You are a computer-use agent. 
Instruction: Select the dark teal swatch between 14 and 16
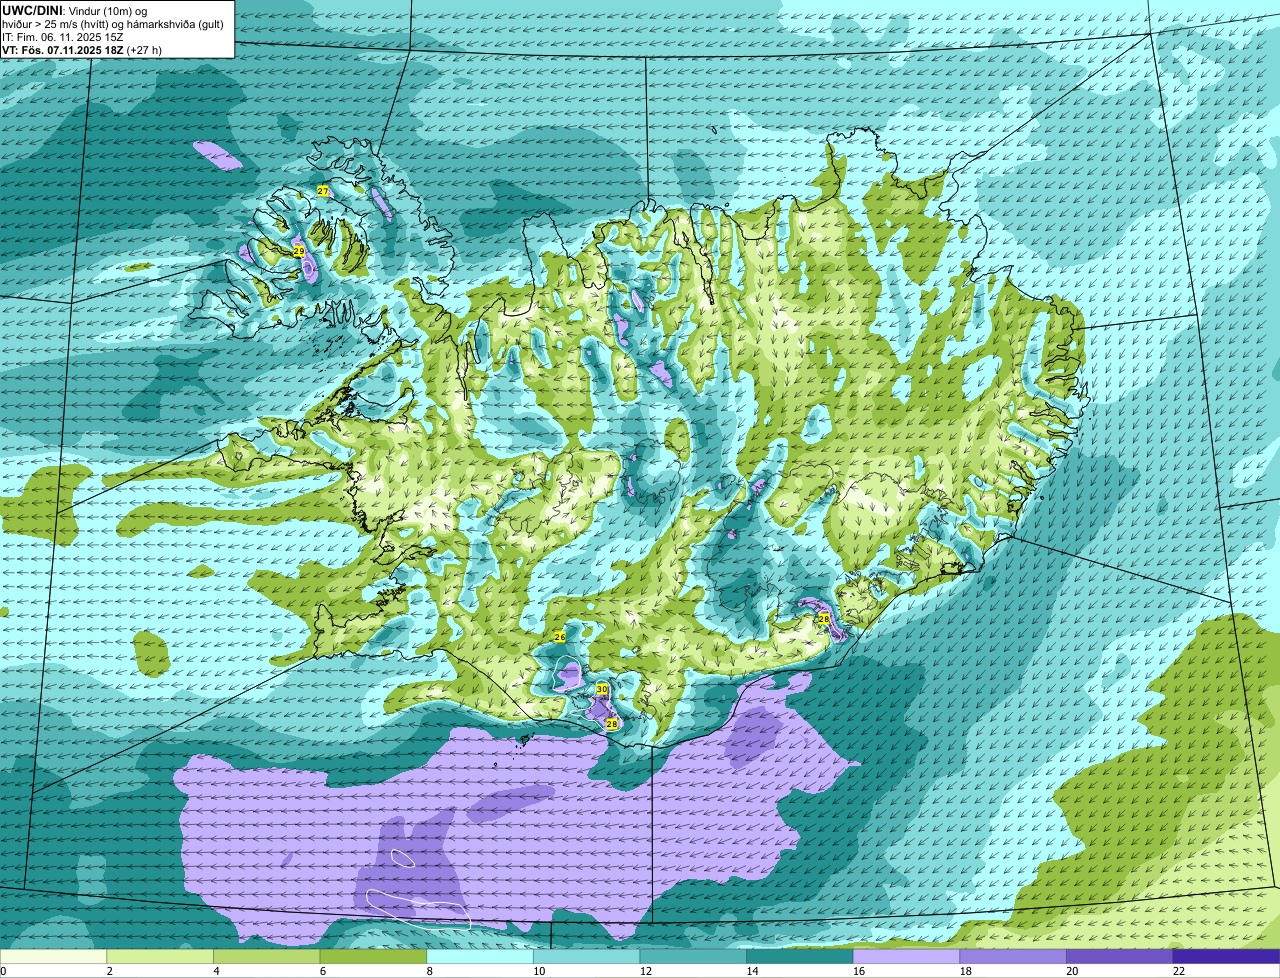coord(800,956)
